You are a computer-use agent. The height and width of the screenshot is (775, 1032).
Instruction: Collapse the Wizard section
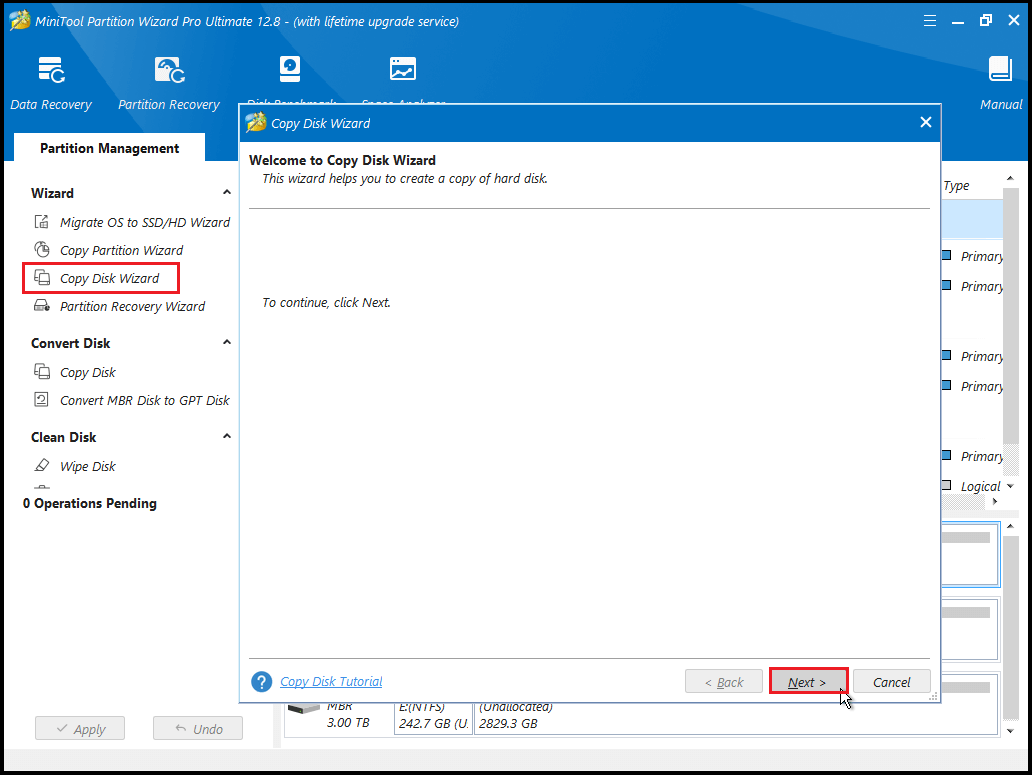(x=226, y=192)
